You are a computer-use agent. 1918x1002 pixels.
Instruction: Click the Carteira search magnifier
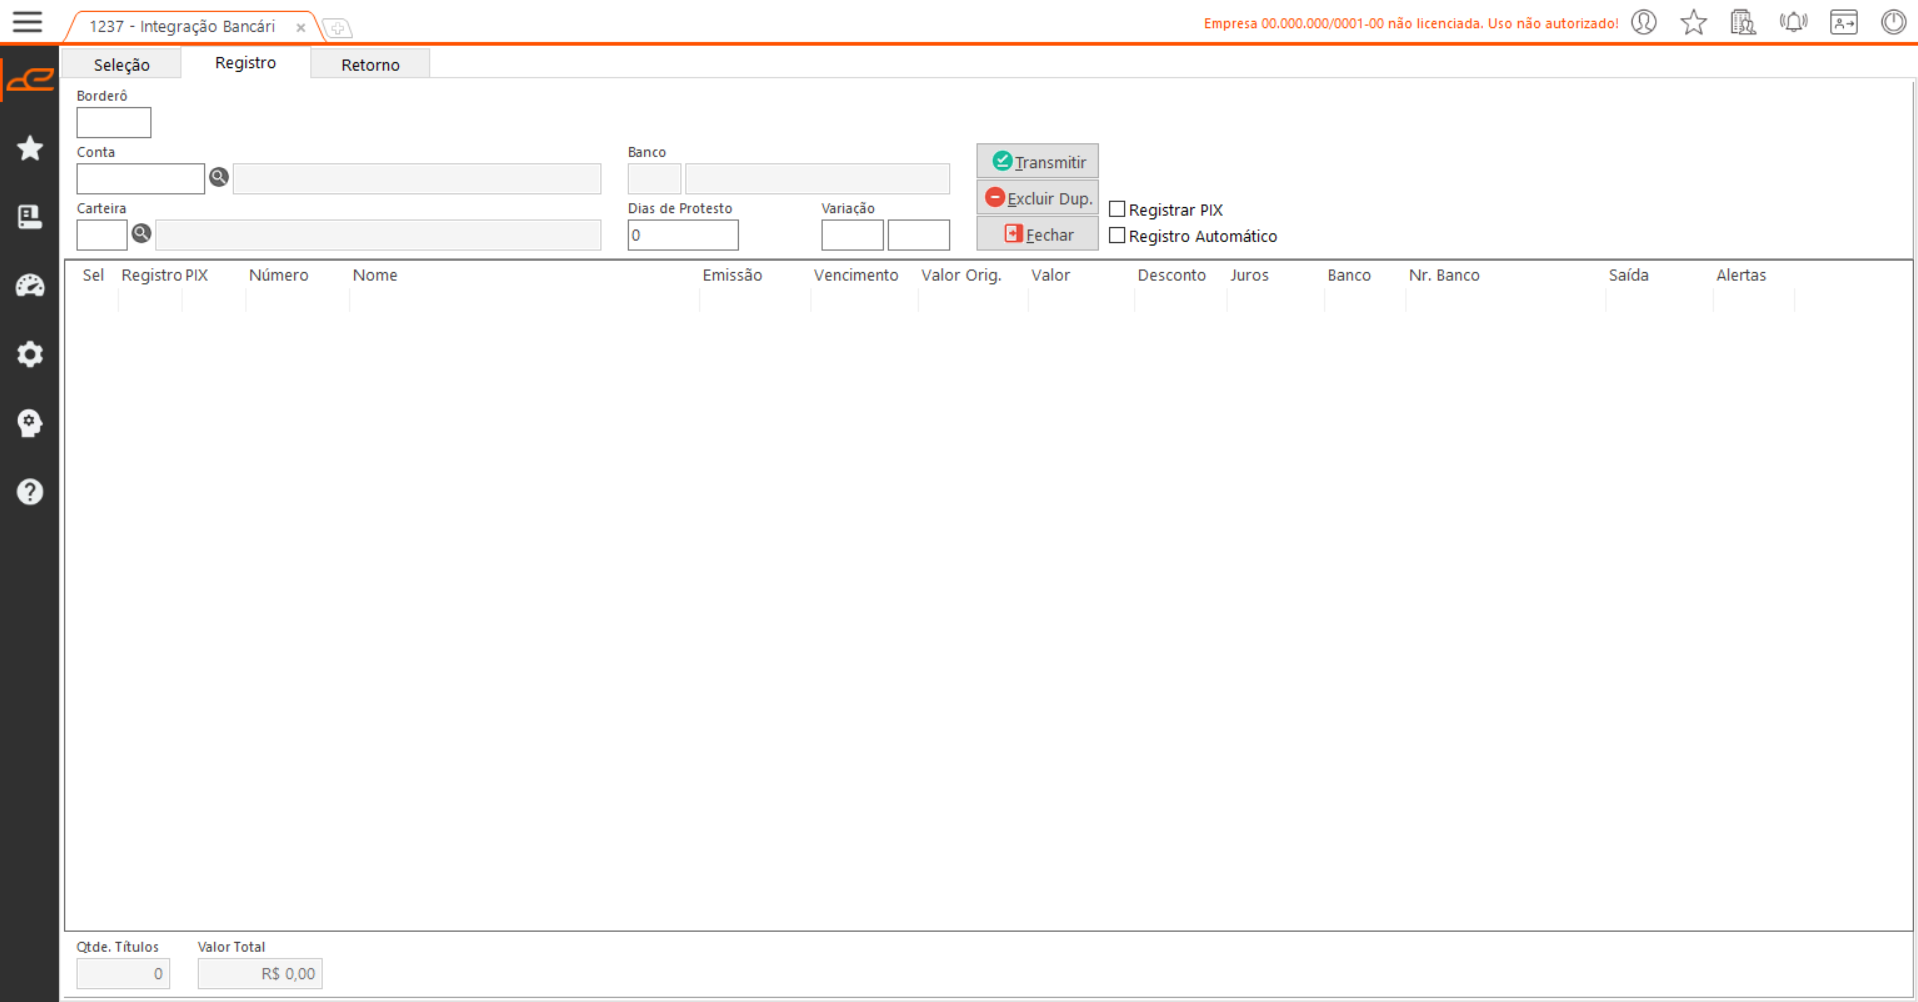click(142, 234)
